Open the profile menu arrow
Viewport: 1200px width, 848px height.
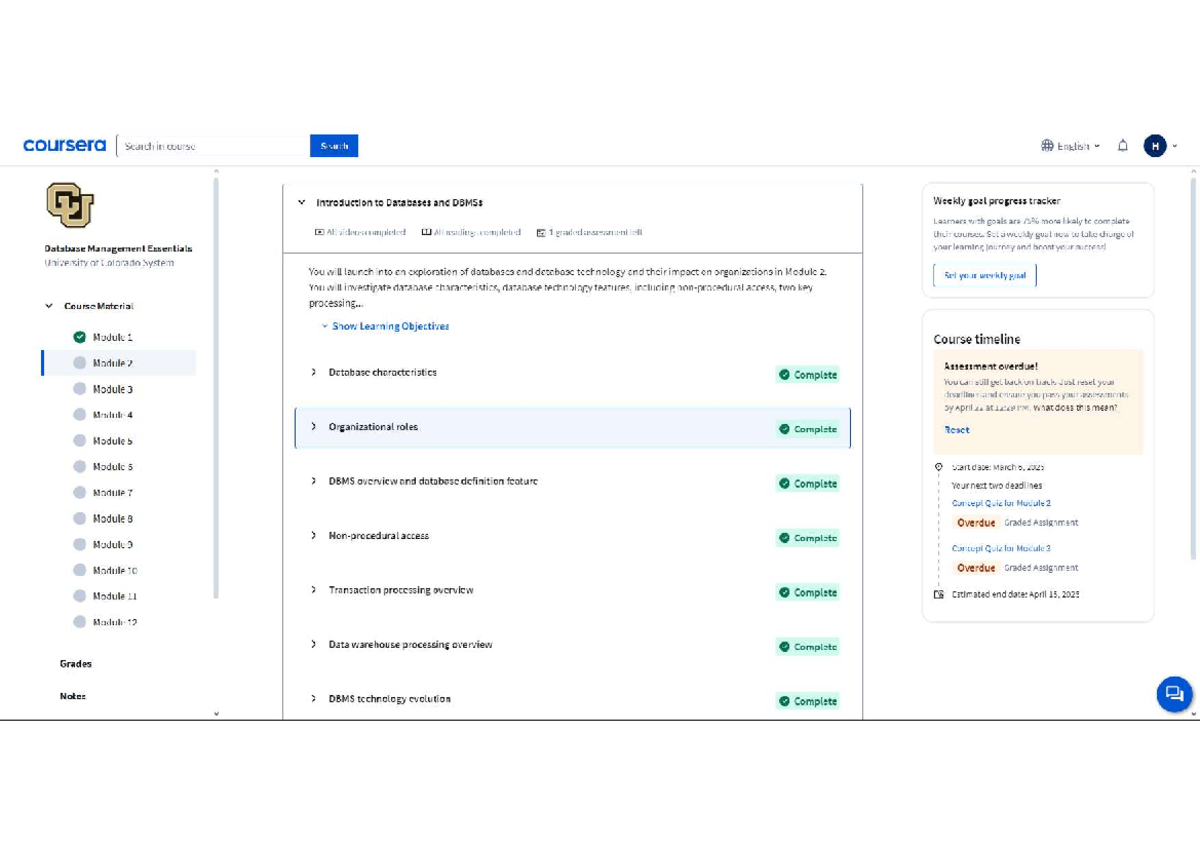1175,146
